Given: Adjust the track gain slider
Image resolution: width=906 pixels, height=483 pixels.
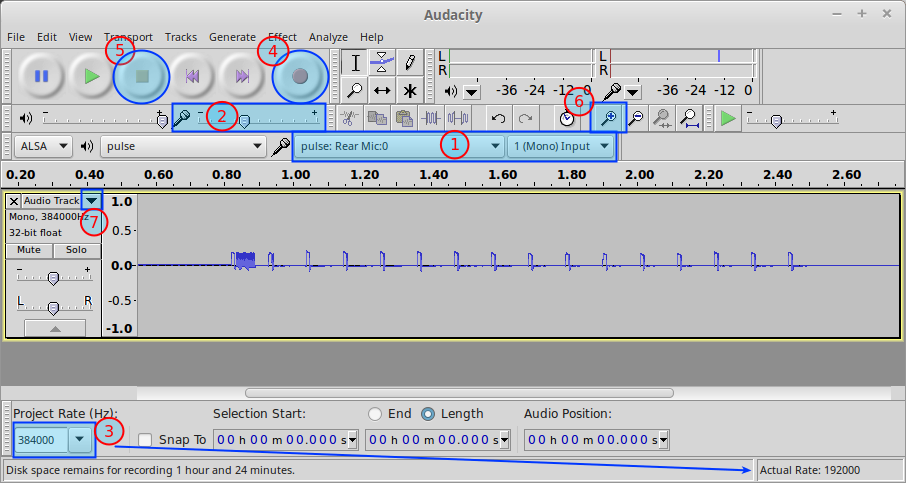Looking at the screenshot, I should [x=54, y=276].
